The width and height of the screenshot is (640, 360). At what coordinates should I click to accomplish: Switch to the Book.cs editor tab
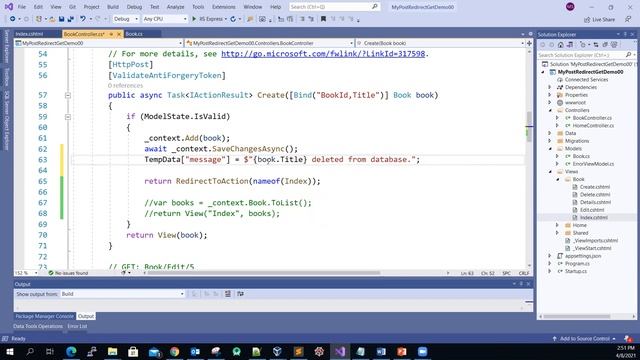click(134, 34)
